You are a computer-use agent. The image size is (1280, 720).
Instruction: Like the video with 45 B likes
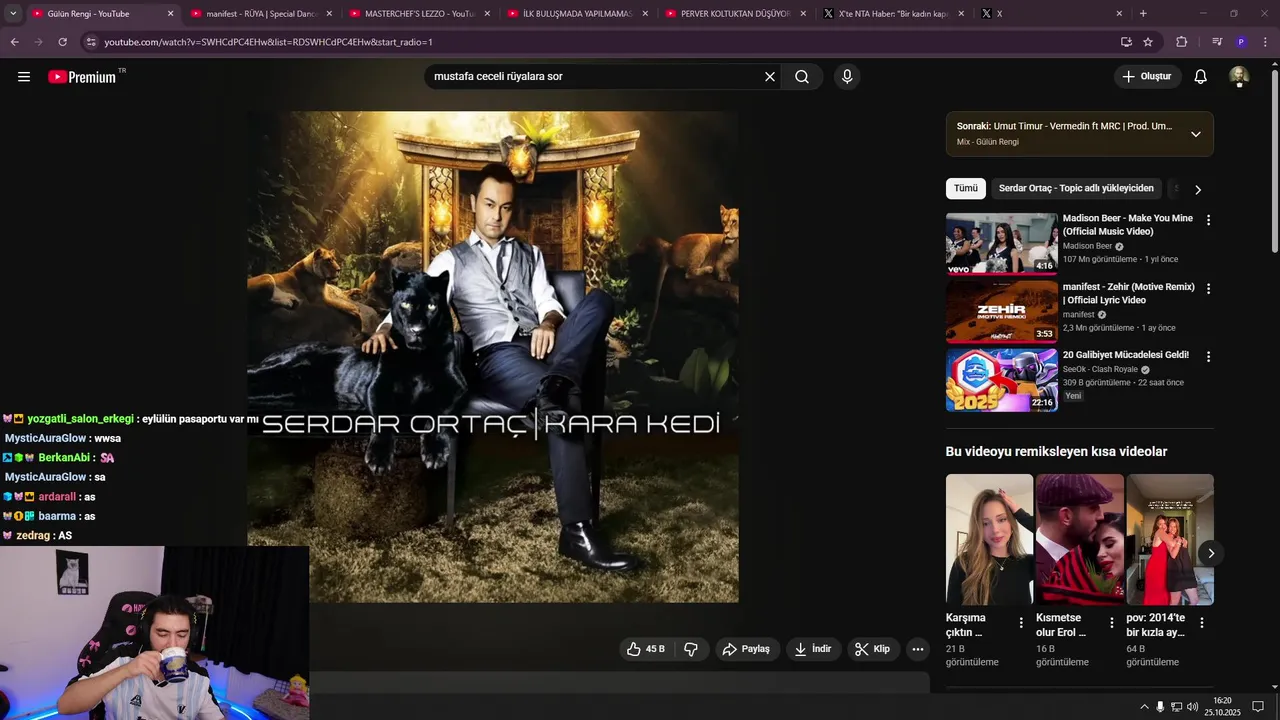646,649
